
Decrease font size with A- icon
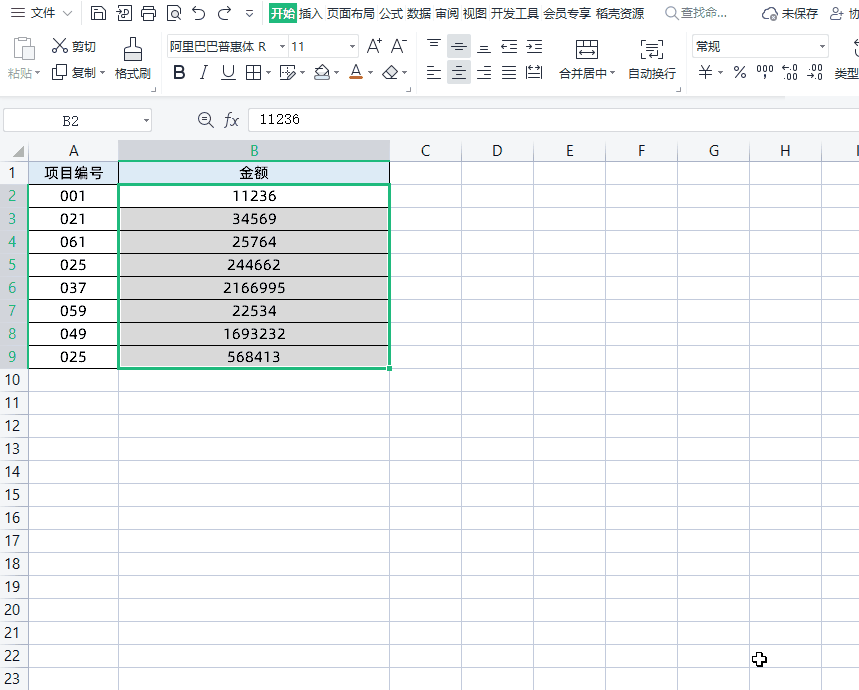[x=399, y=46]
